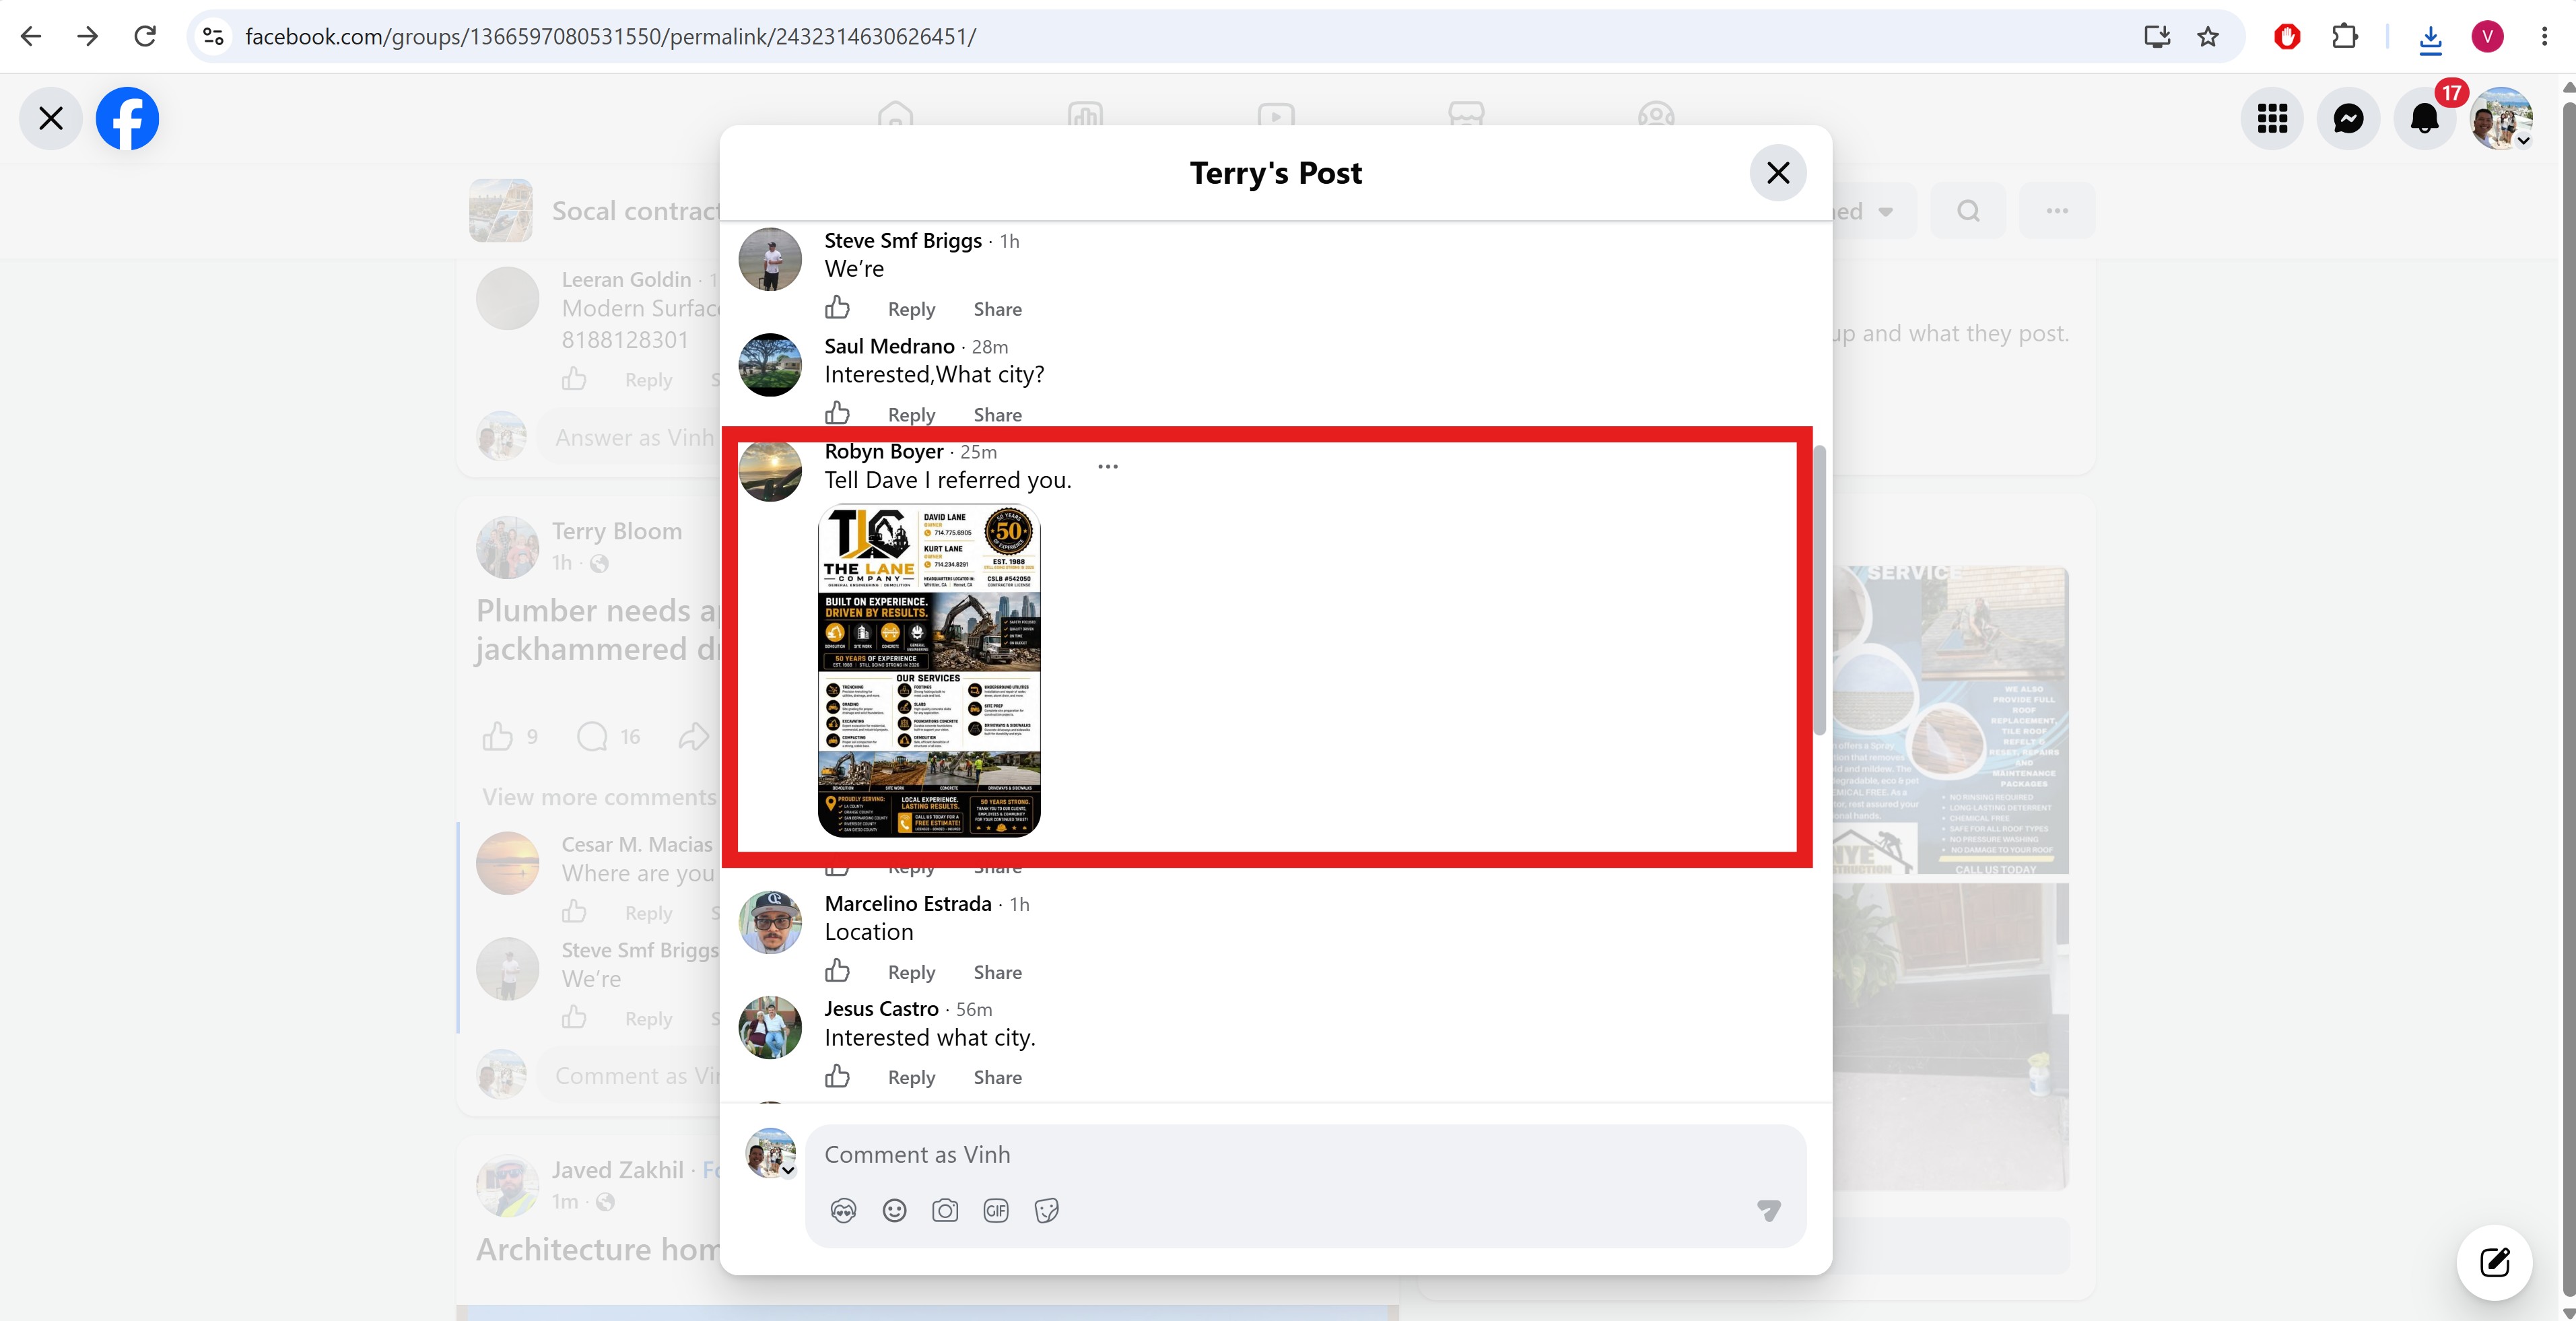Click the X button beside the Facebook logo
This screenshot has height=1321, width=2576.
[x=51, y=118]
